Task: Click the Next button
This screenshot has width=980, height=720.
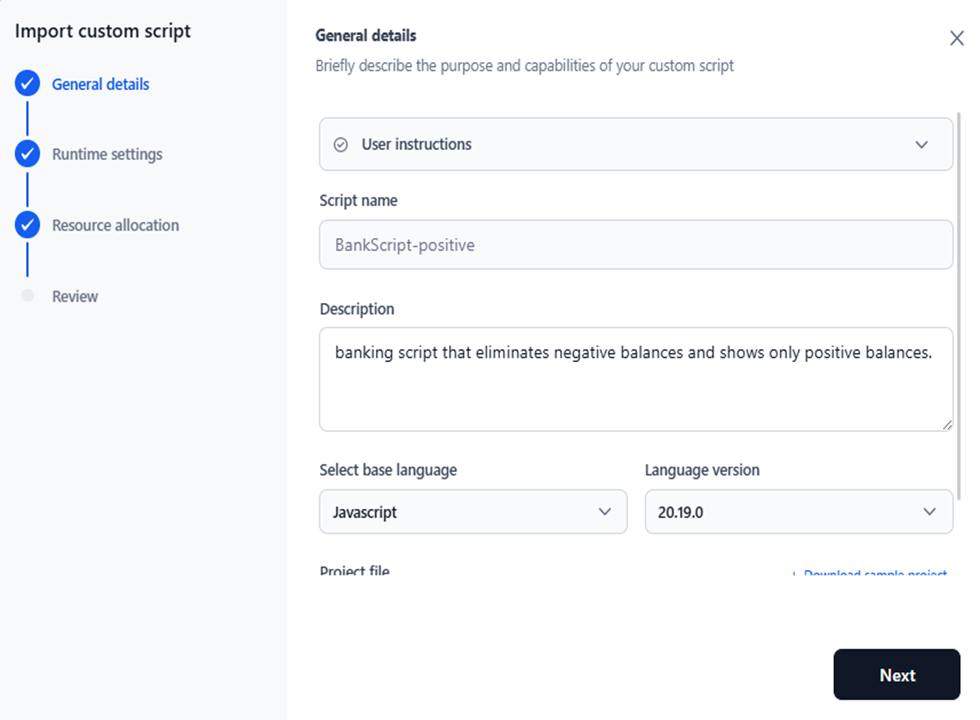Action: pyautogui.click(x=896, y=674)
